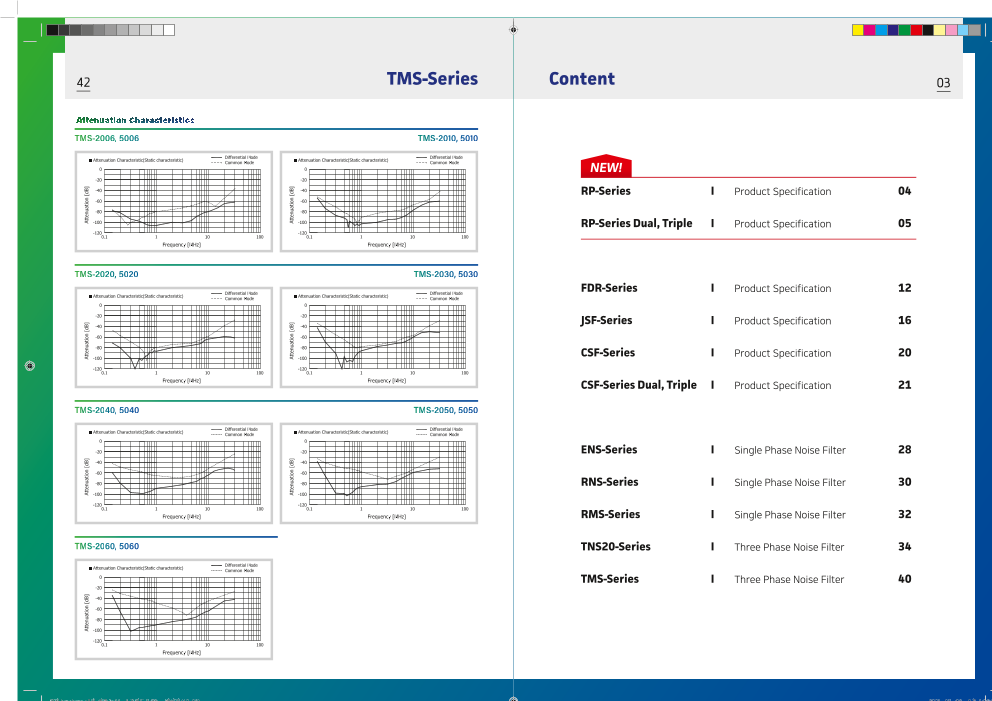Click the TMS-Series page header title
This screenshot has height=701, width=992.
(x=432, y=79)
